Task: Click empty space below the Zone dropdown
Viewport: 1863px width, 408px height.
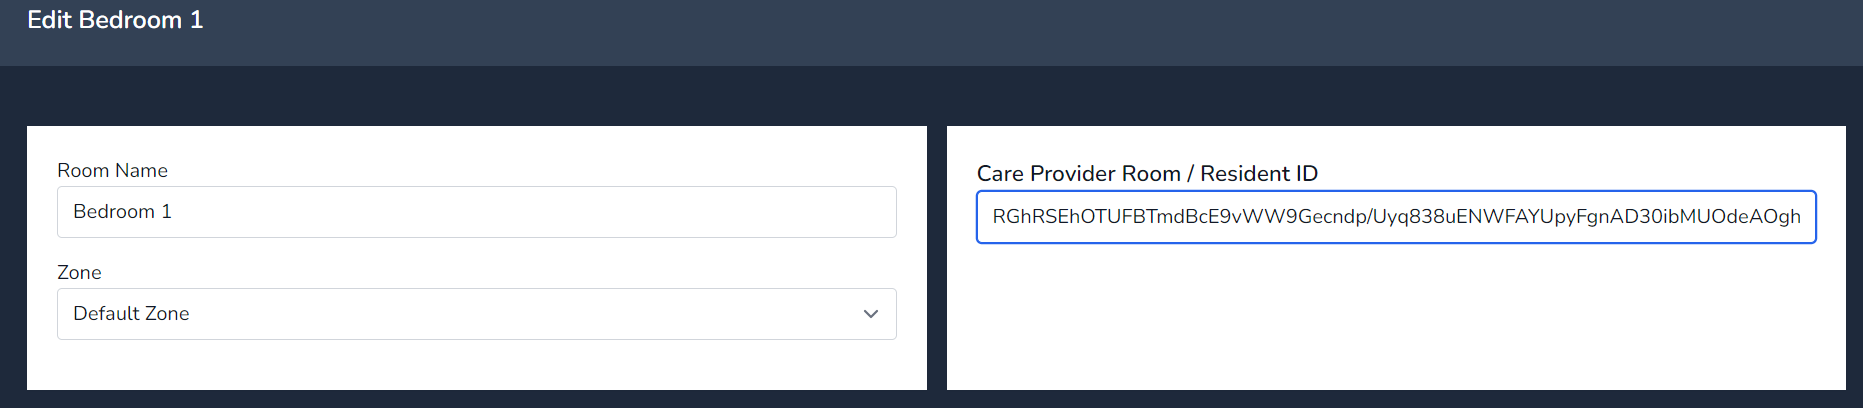Action: 476,364
